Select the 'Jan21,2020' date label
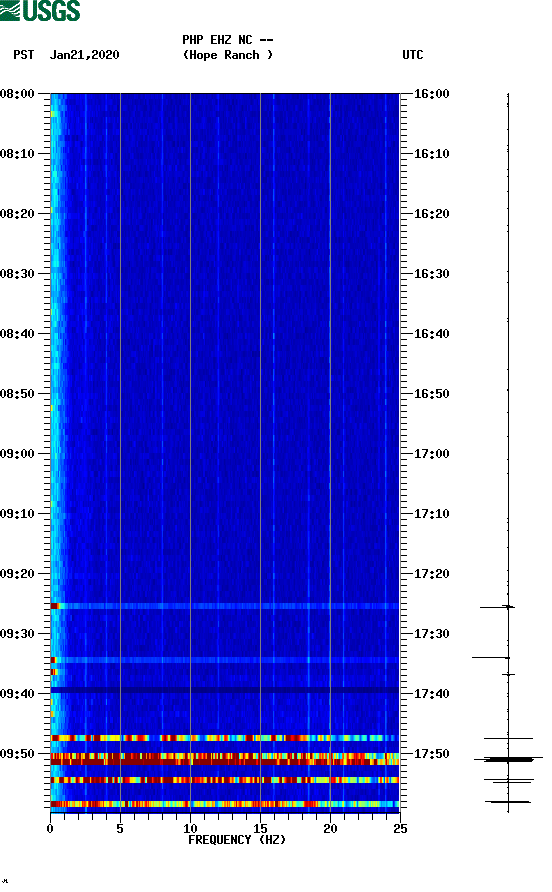 coord(85,55)
